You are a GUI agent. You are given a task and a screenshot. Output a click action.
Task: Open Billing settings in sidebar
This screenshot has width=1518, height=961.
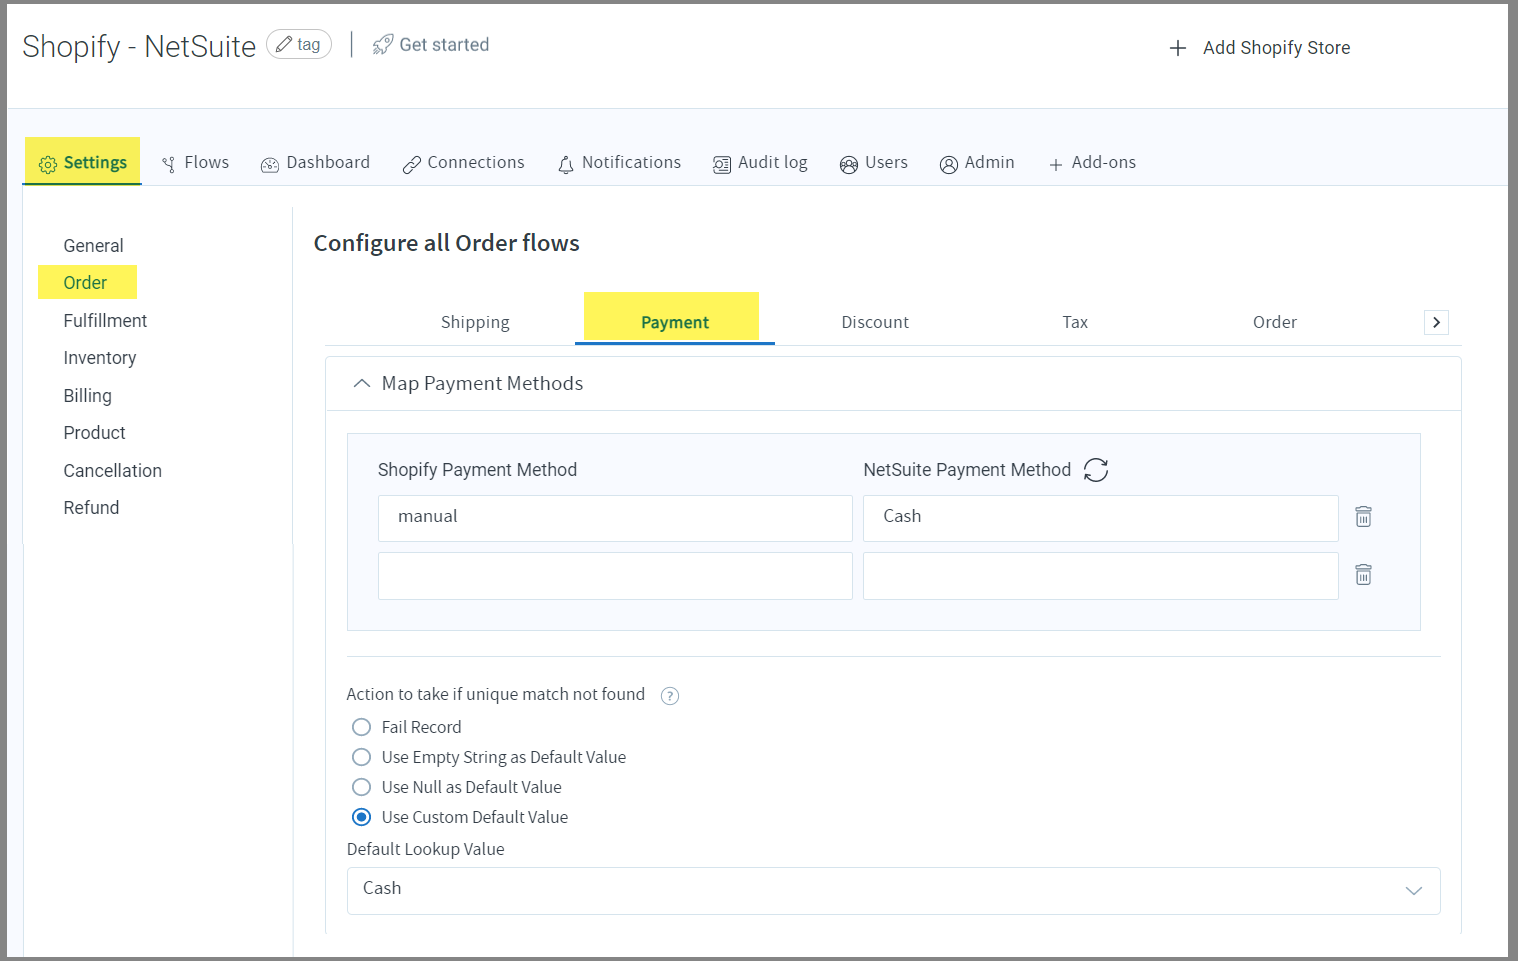click(87, 396)
